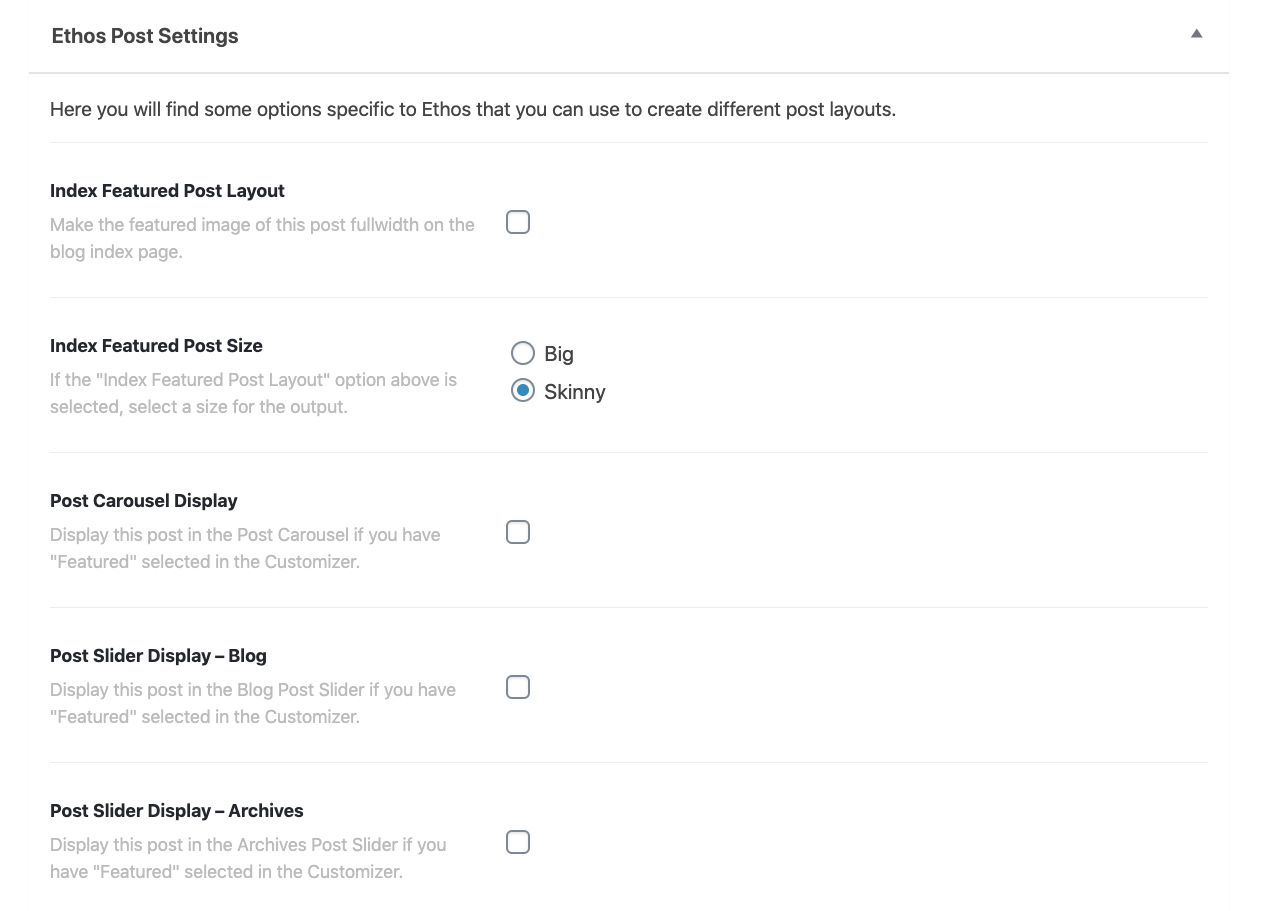Click the Index Featured Post Size heading
The height and width of the screenshot is (911, 1265).
[x=156, y=345]
